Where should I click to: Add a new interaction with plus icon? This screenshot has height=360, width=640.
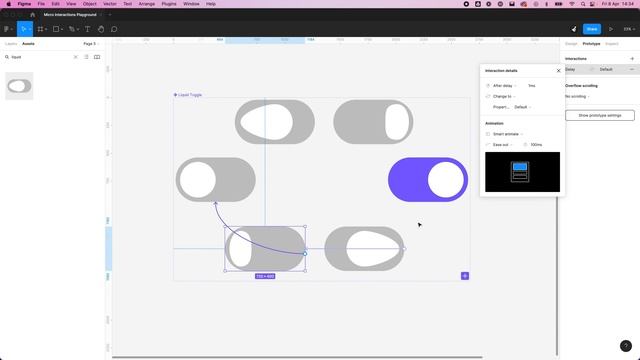click(632, 59)
